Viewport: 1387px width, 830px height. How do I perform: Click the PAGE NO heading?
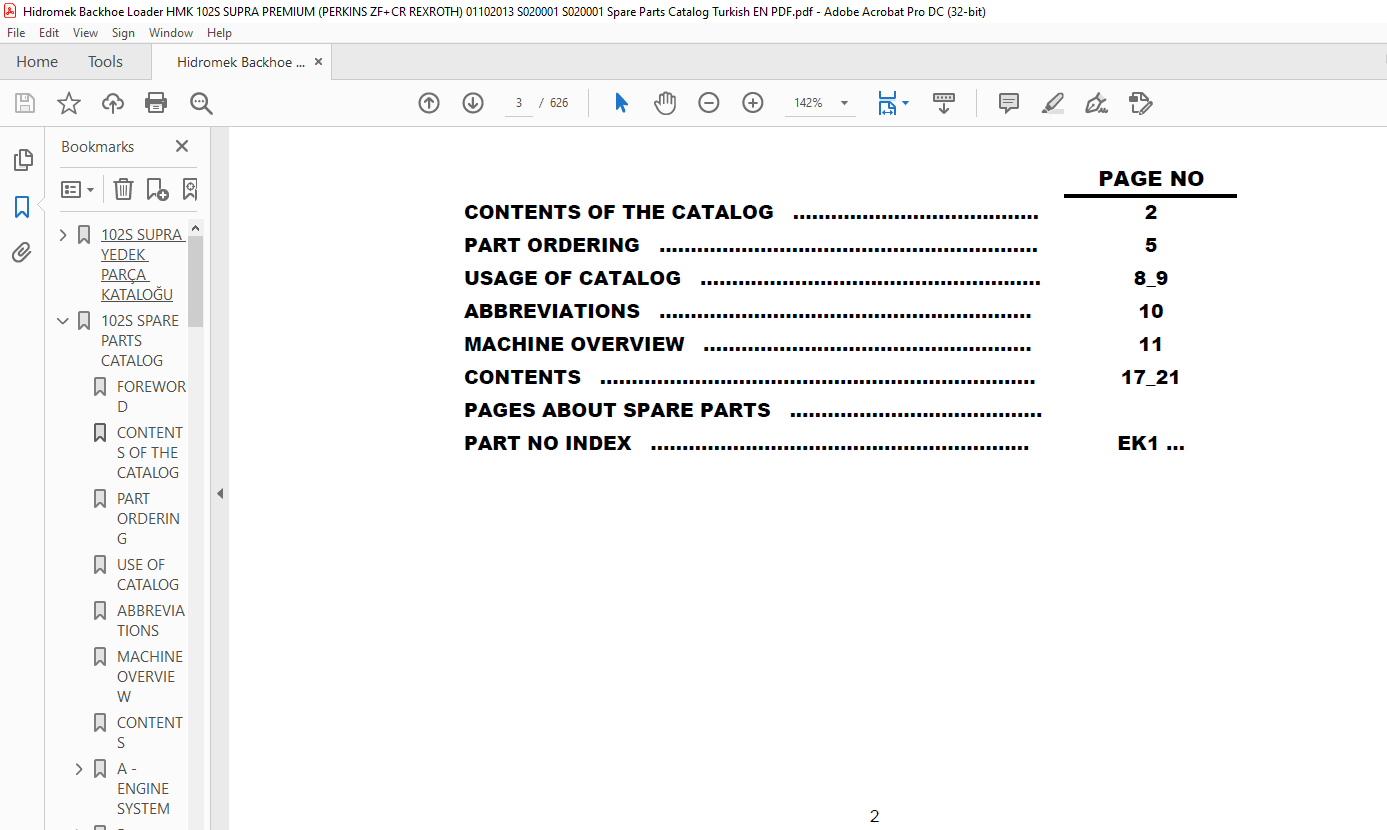tap(1151, 179)
